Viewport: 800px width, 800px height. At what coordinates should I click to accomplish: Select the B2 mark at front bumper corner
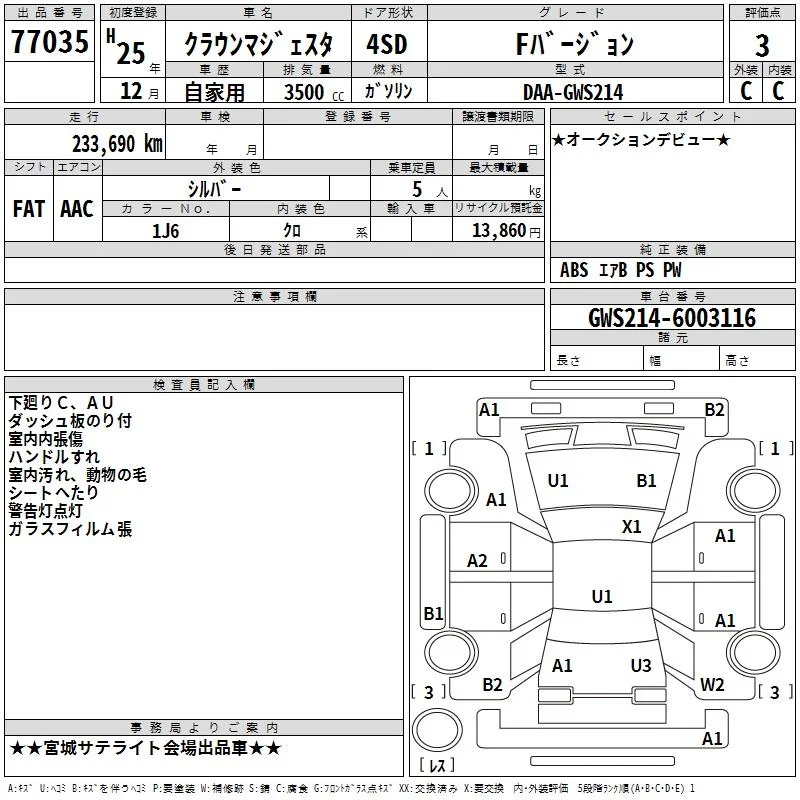(714, 410)
